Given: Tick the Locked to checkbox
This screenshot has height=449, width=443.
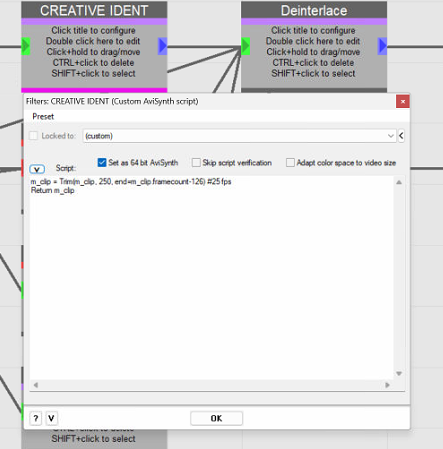Looking at the screenshot, I should [x=33, y=136].
